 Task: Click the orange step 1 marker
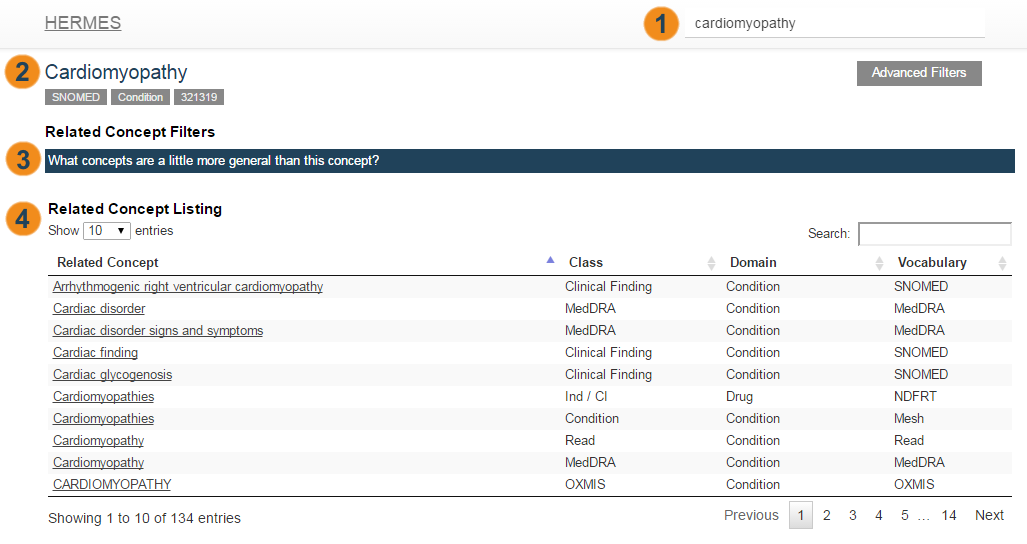tap(659, 24)
